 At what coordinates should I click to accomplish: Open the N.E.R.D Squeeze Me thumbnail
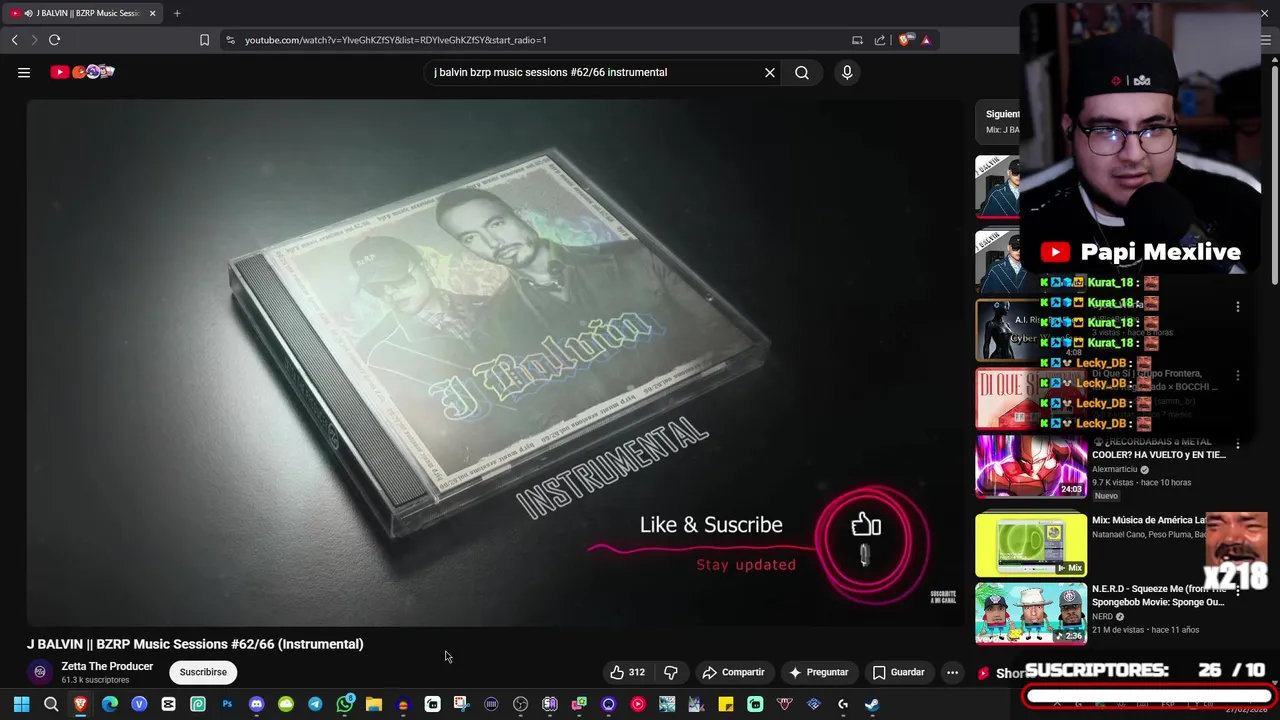[x=1031, y=613]
